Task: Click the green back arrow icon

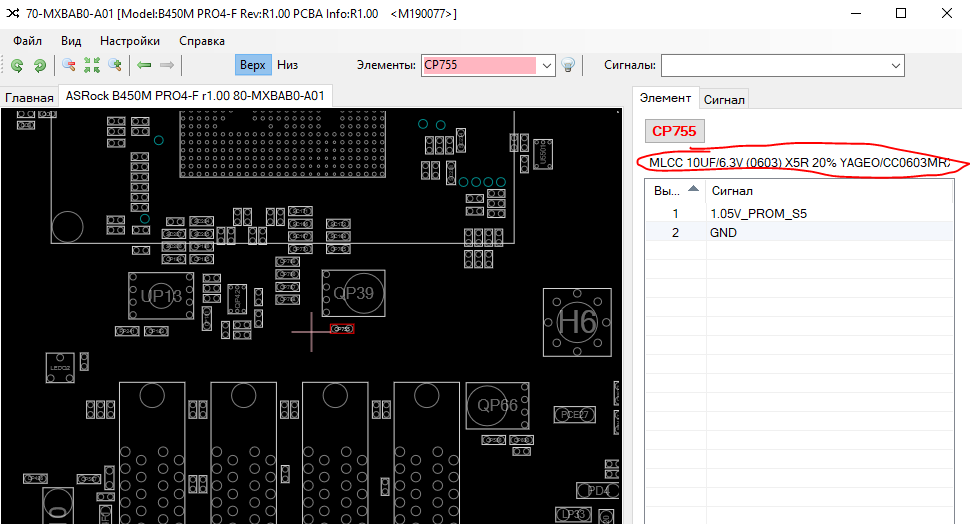Action: [x=144, y=65]
